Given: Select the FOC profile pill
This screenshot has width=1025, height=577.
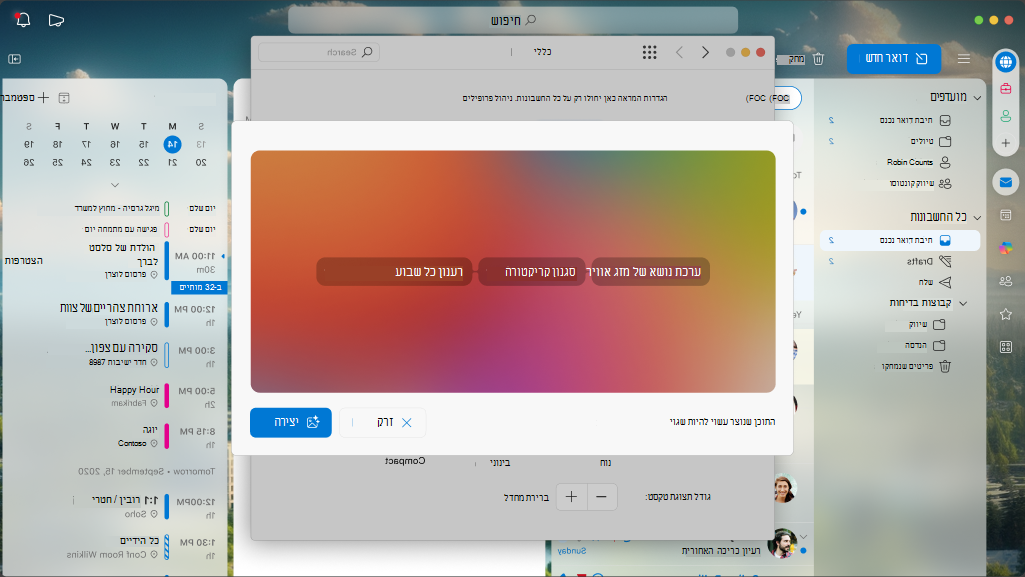Looking at the screenshot, I should [x=787, y=99].
